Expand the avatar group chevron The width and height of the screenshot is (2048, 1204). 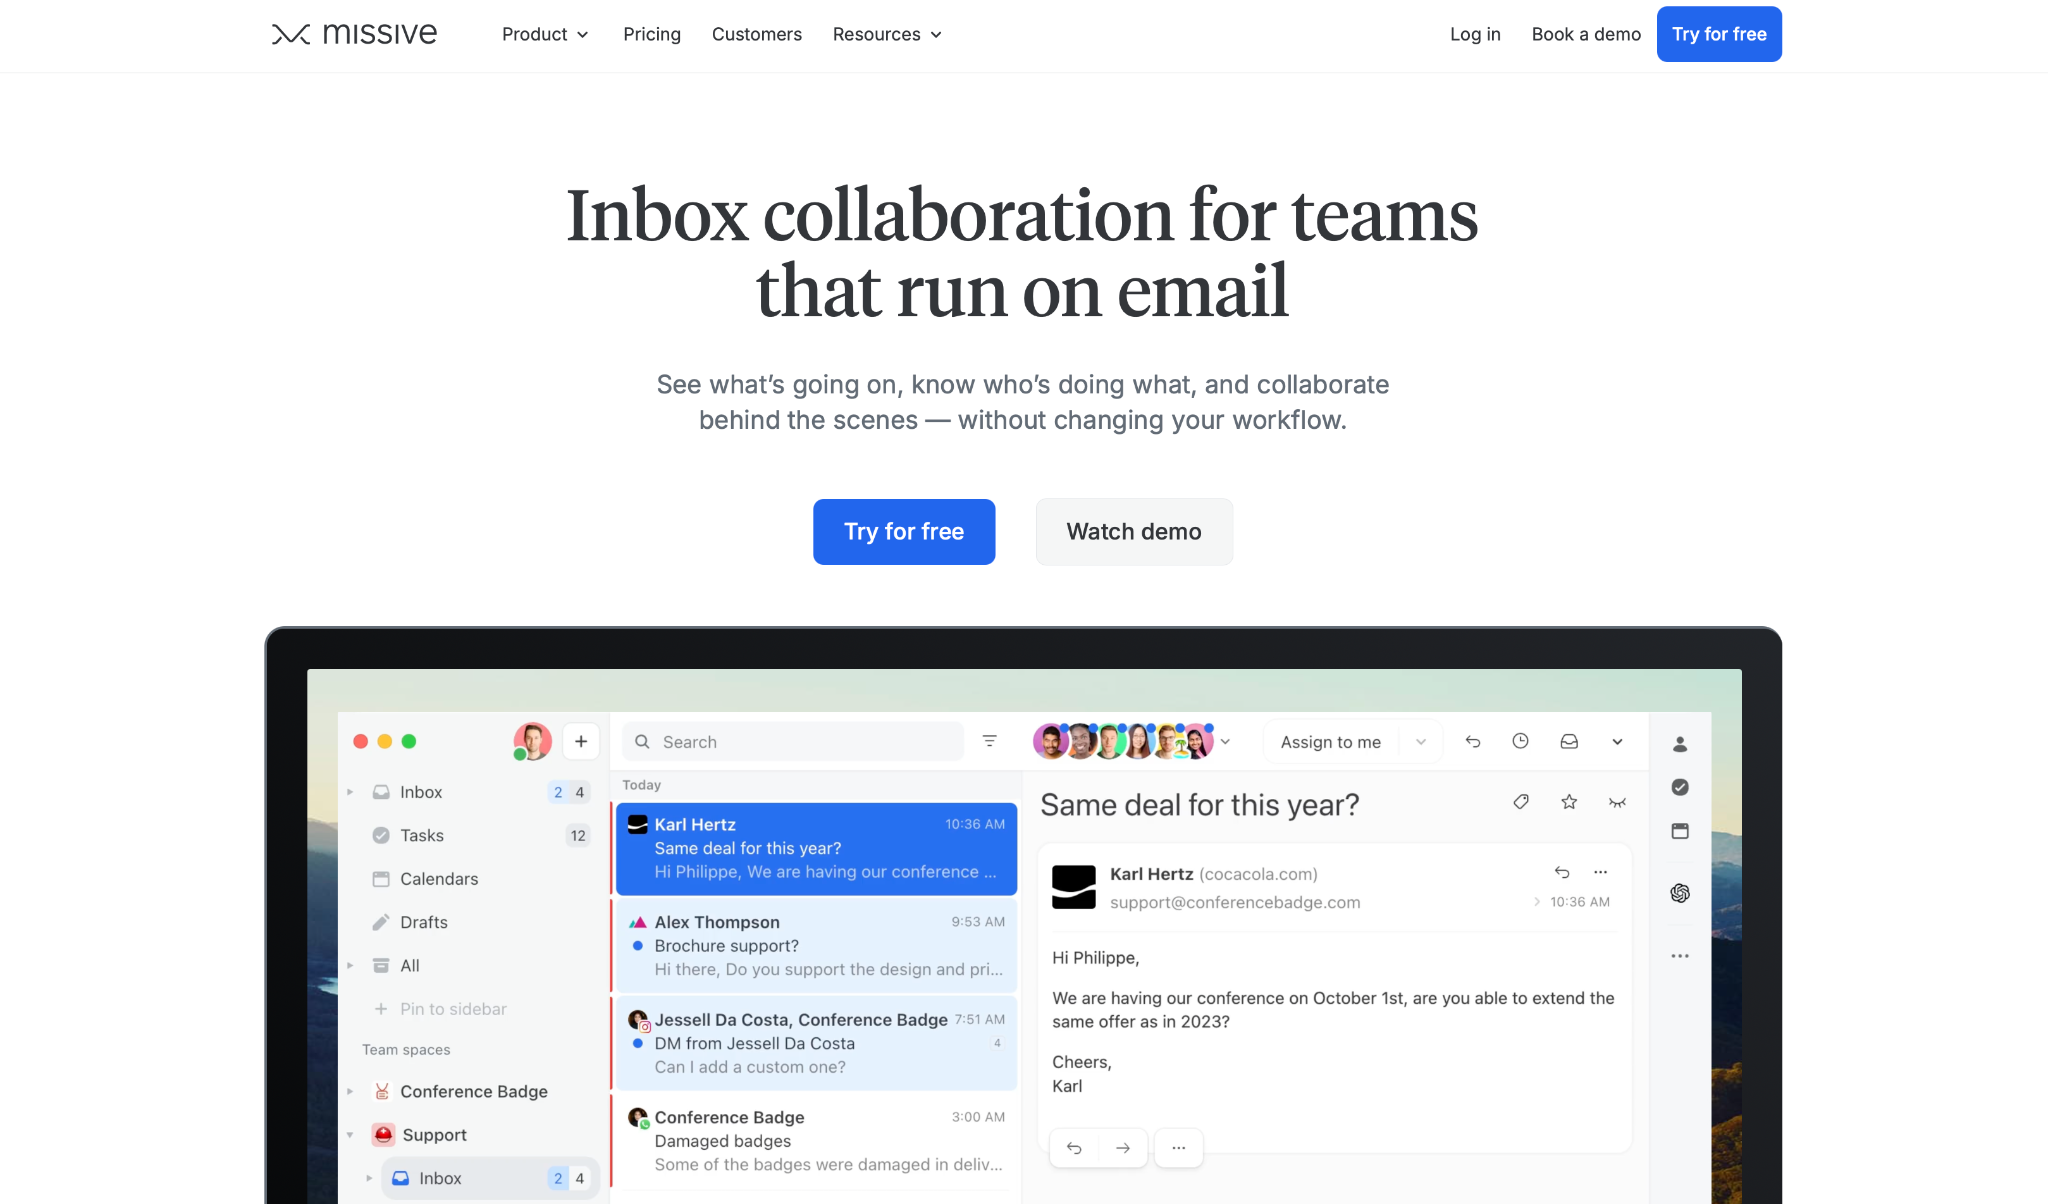1225,742
